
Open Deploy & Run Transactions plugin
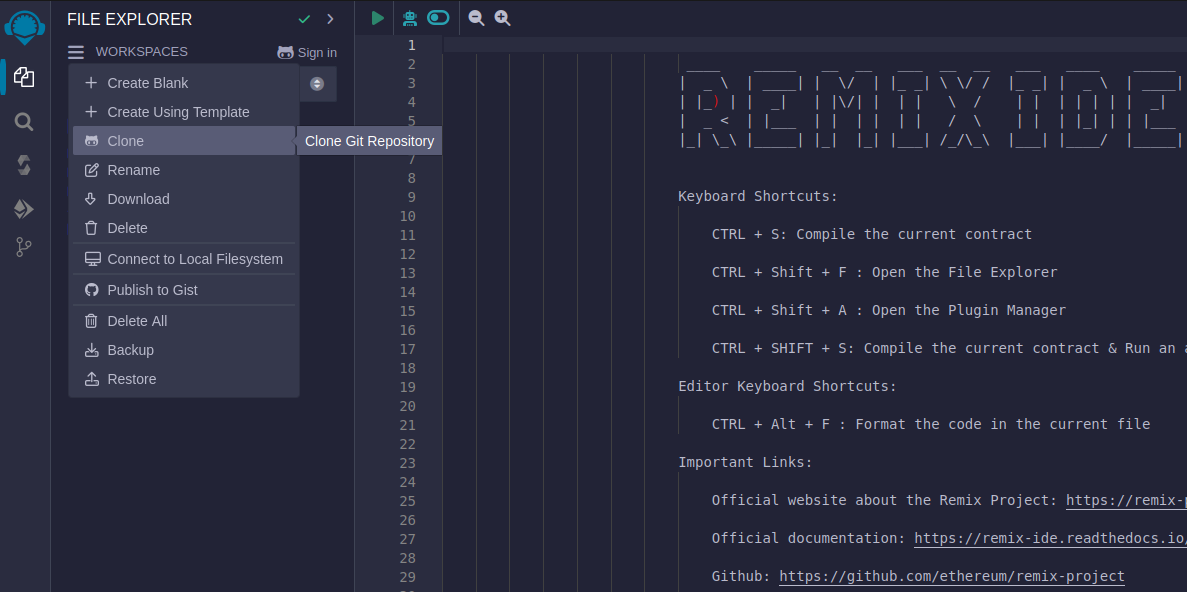click(x=24, y=208)
